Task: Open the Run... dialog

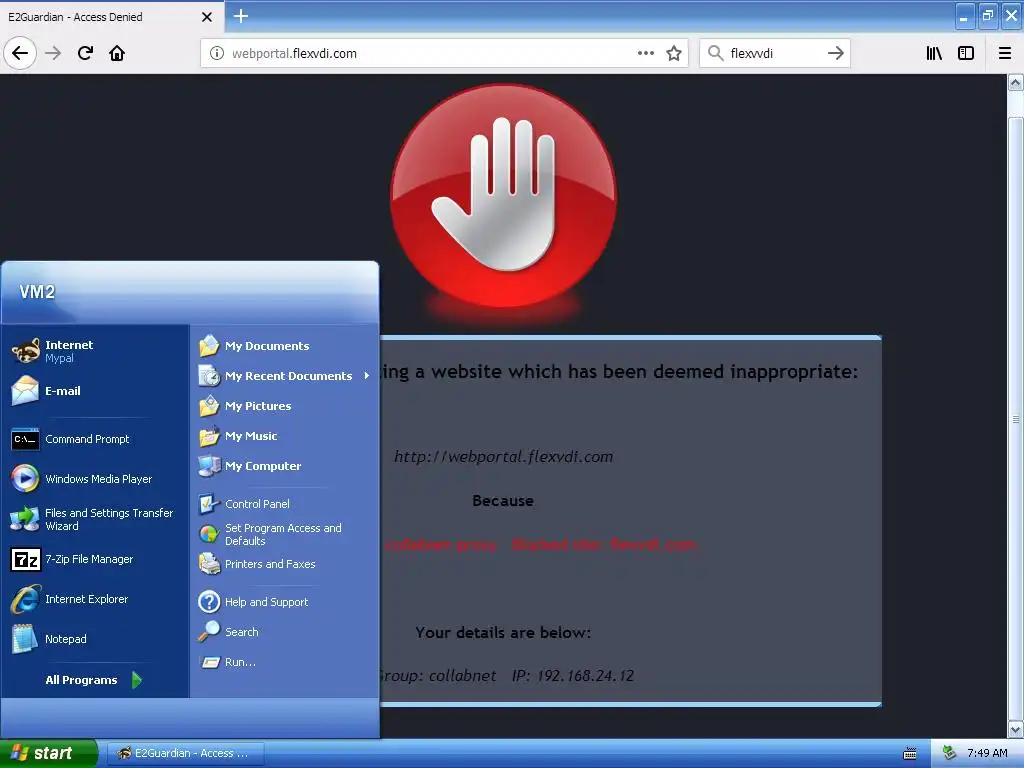Action: [x=284, y=662]
